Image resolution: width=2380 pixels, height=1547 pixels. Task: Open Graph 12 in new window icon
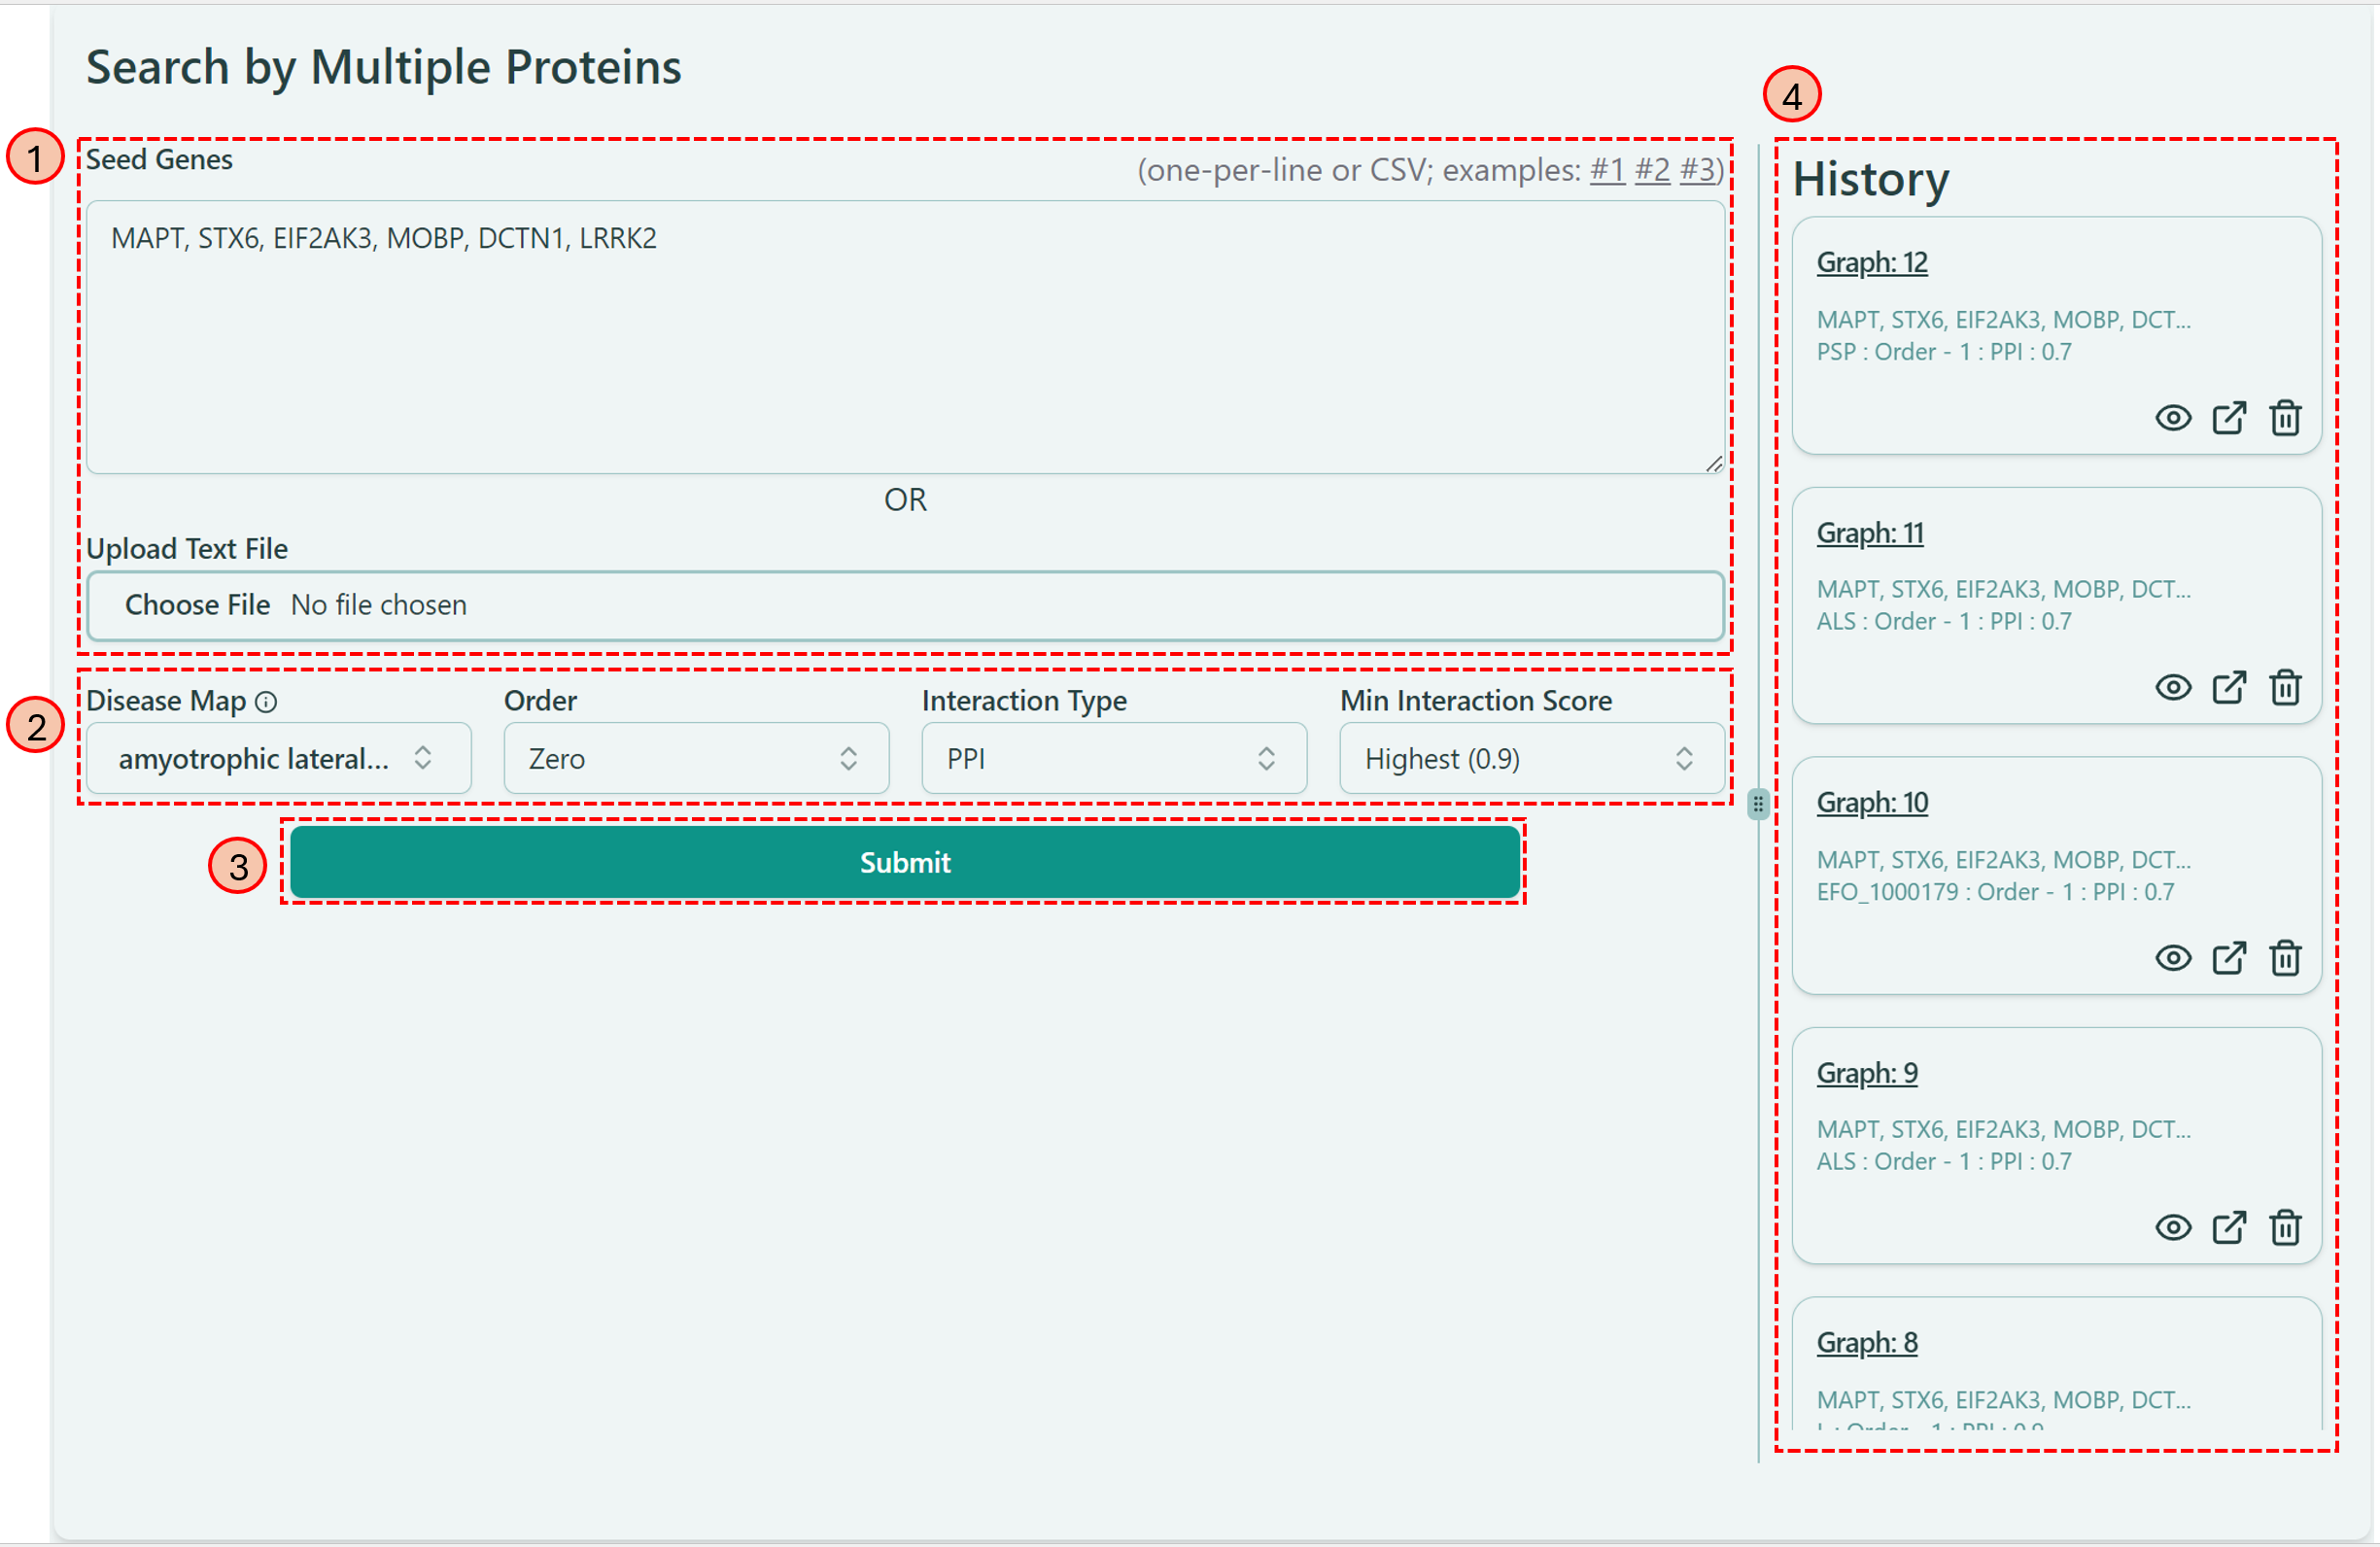pyautogui.click(x=2228, y=418)
